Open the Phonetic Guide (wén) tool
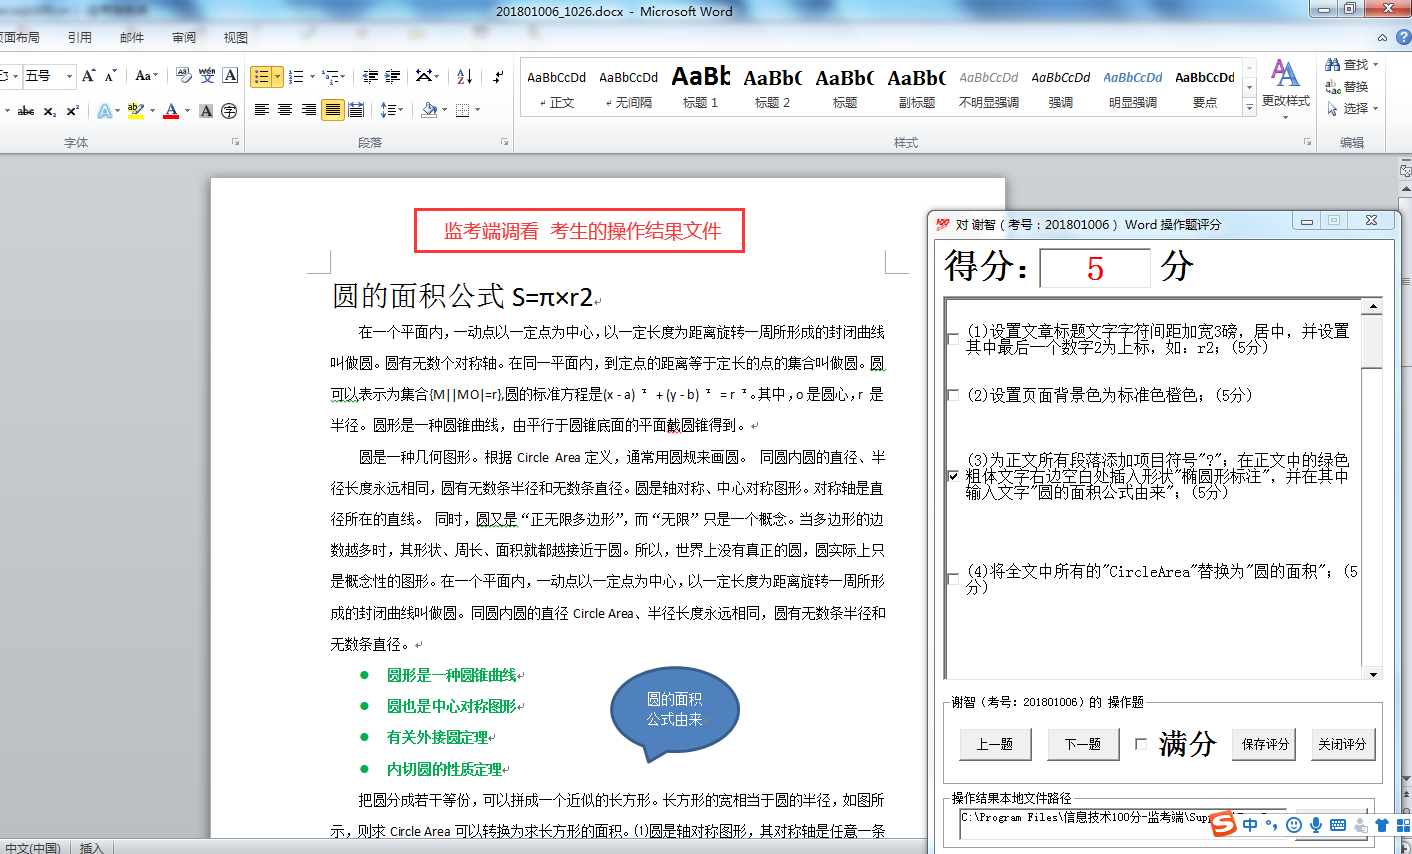Screen dimensions: 1412x854 pyautogui.click(x=207, y=76)
